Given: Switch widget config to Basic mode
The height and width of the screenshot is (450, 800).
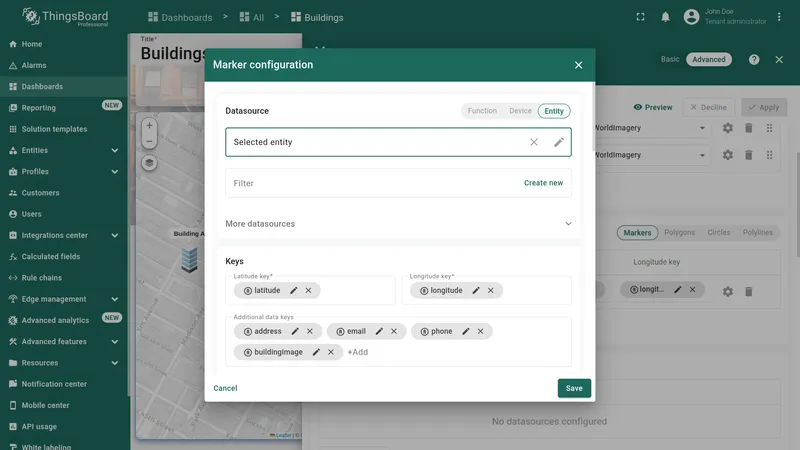Looking at the screenshot, I should point(670,59).
